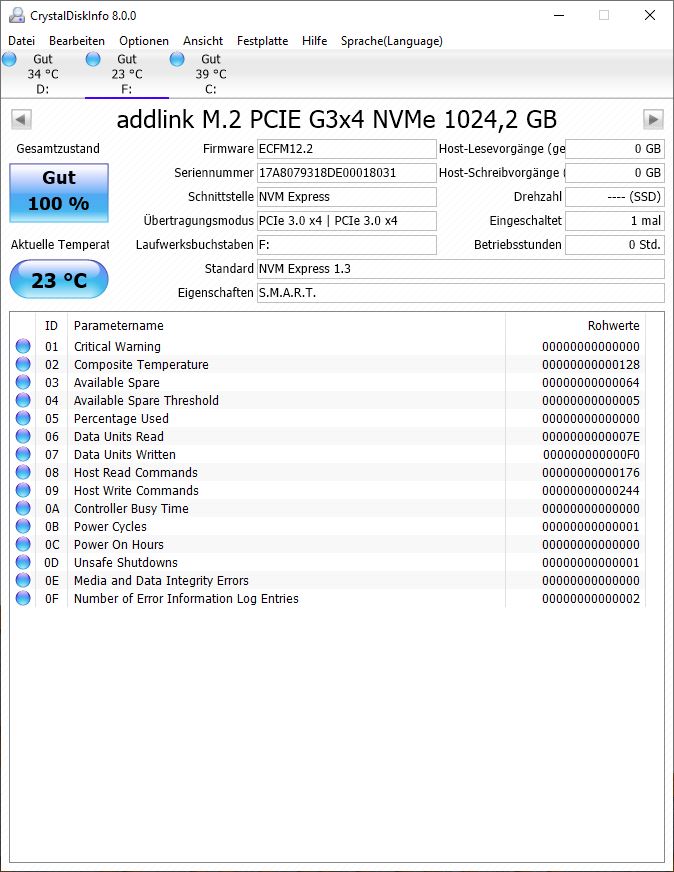
Task: Select the F: drive tab at 23 °C
Action: 127,74
